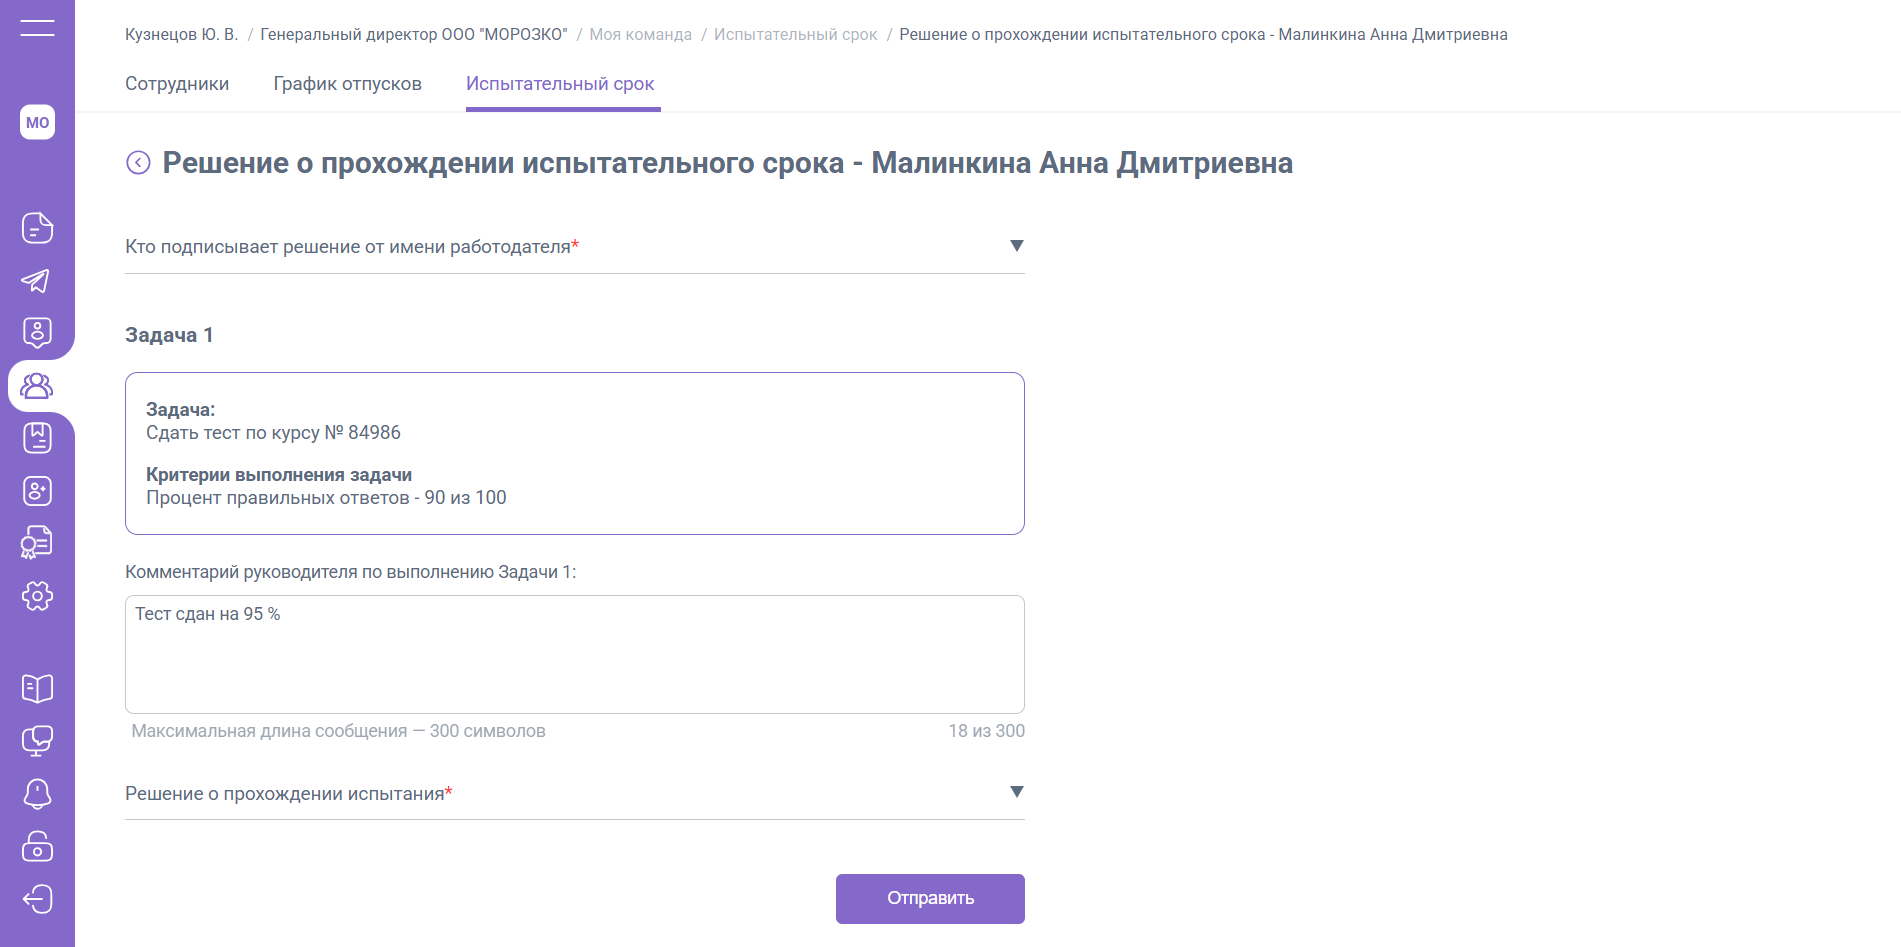
Task: Click the padlock icon in sidebar
Action: coord(37,846)
